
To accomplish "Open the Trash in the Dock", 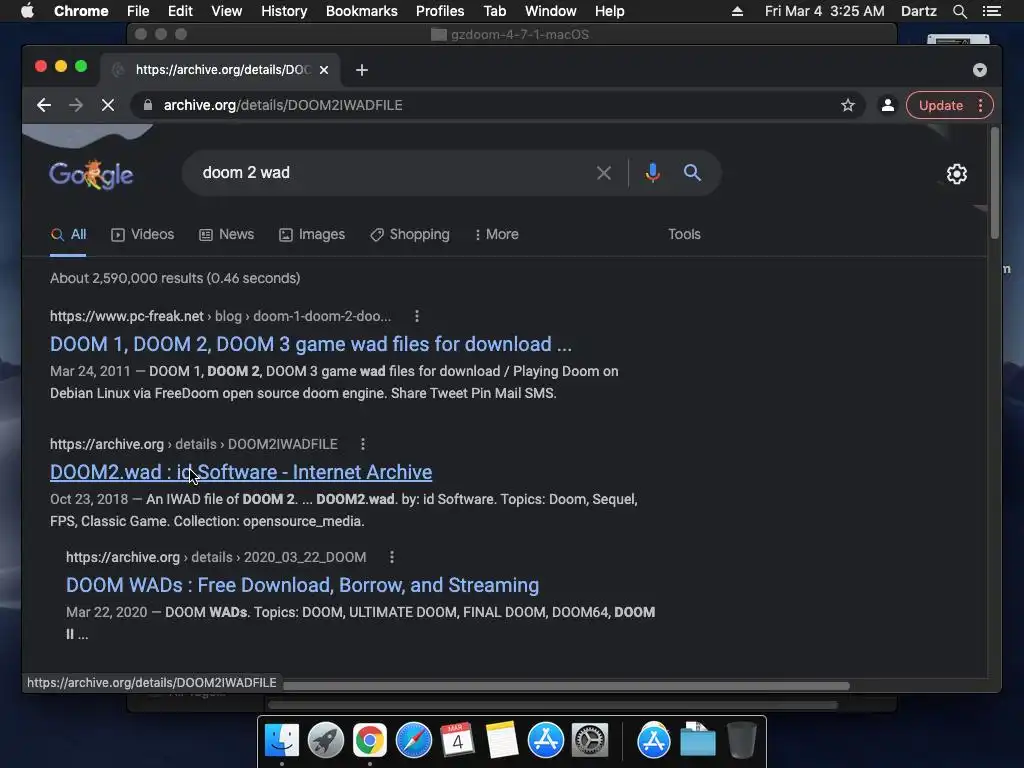I will tap(741, 741).
